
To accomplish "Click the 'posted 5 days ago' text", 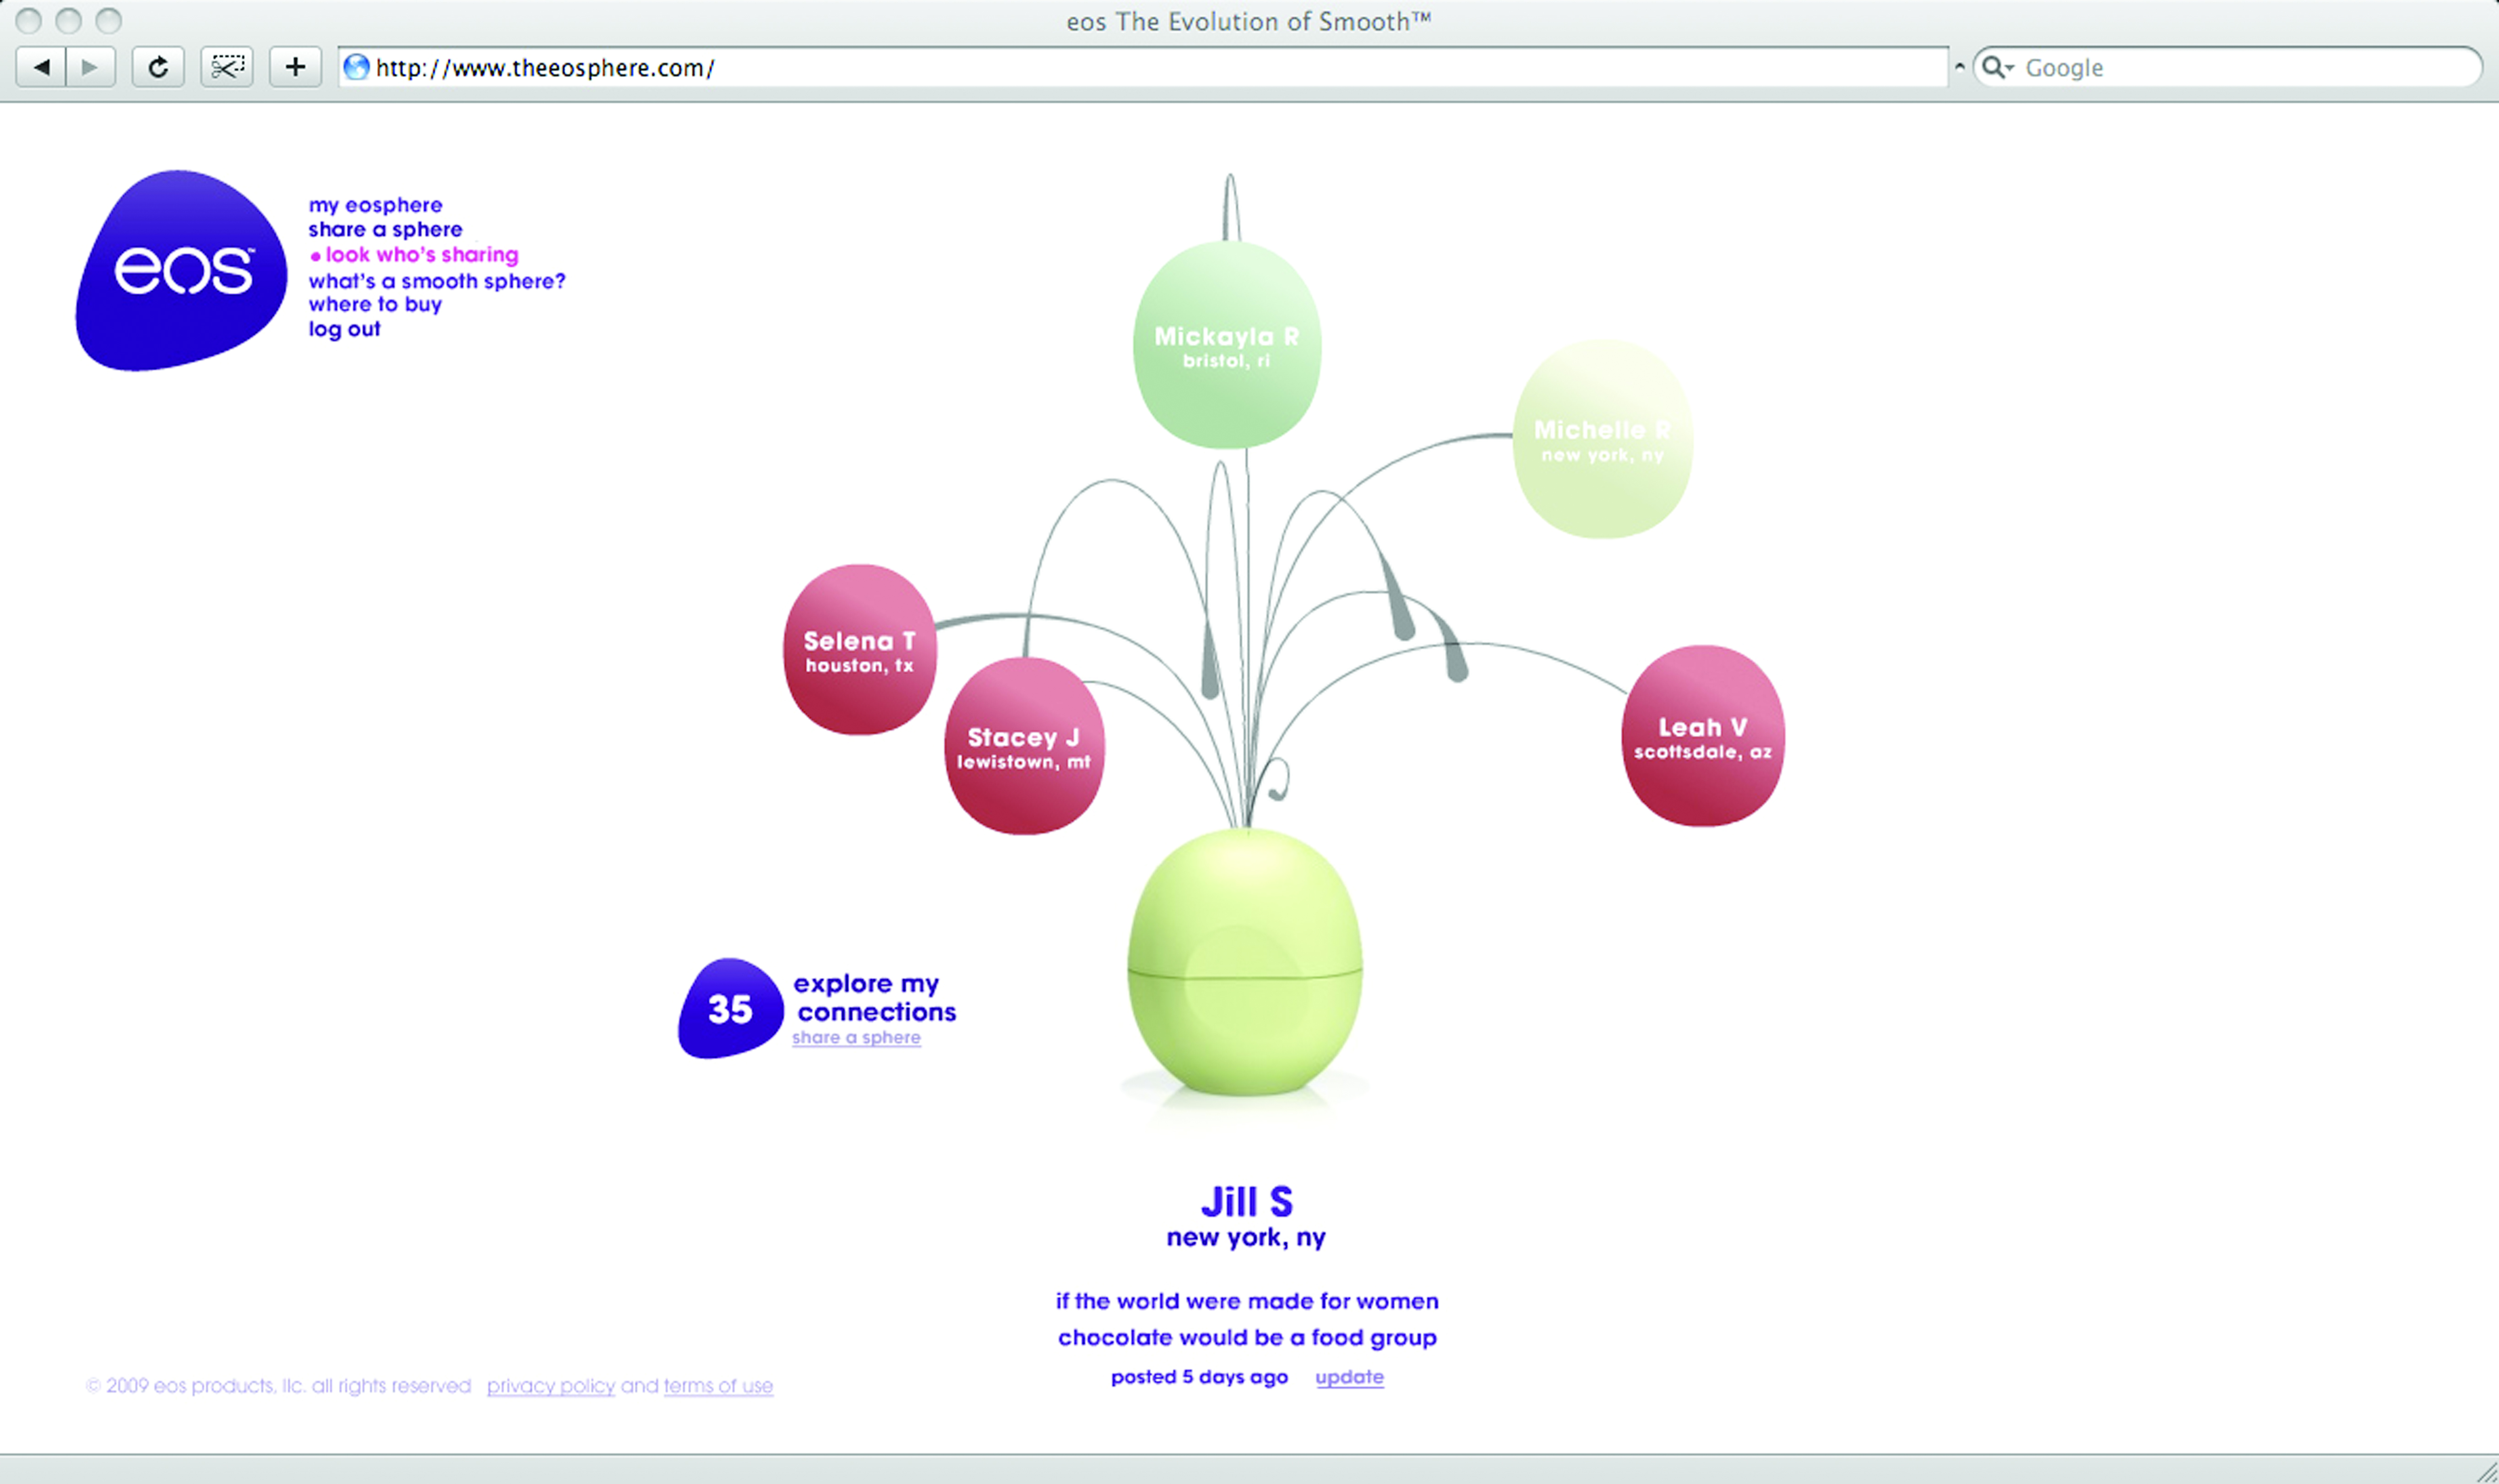I will click(x=1199, y=1377).
